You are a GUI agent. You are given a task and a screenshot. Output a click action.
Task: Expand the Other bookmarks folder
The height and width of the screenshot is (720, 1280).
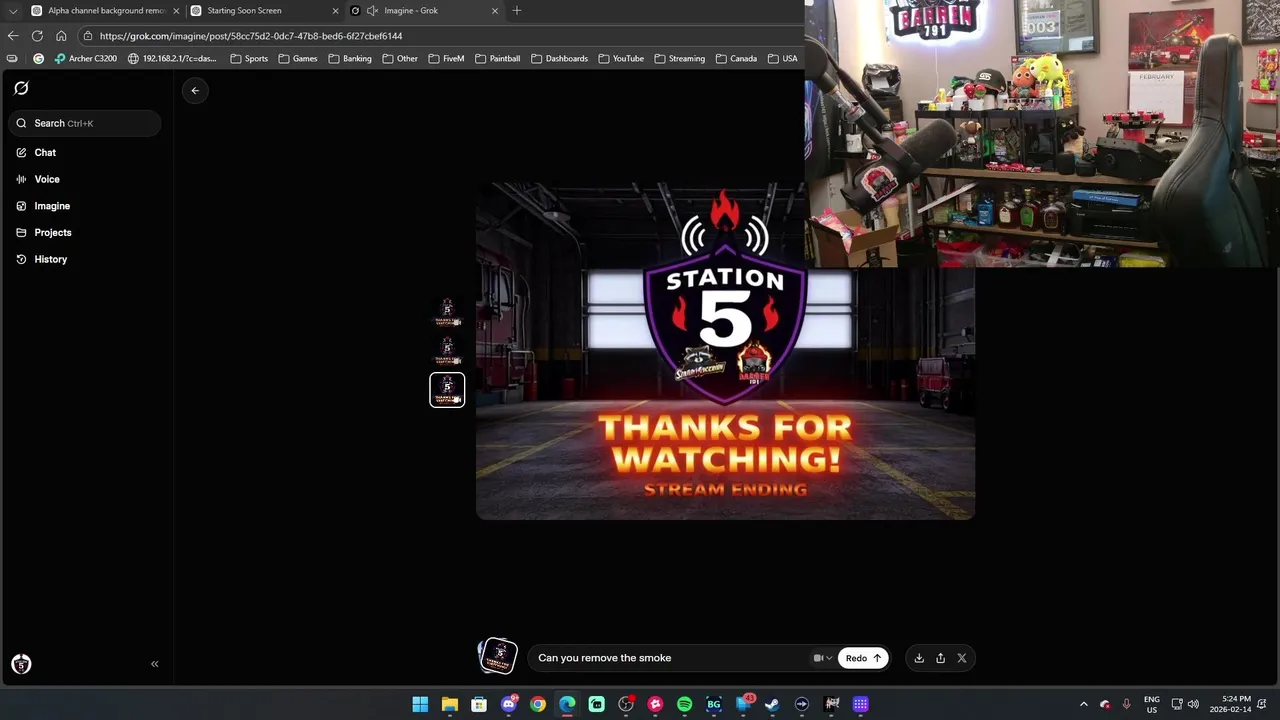point(400,58)
